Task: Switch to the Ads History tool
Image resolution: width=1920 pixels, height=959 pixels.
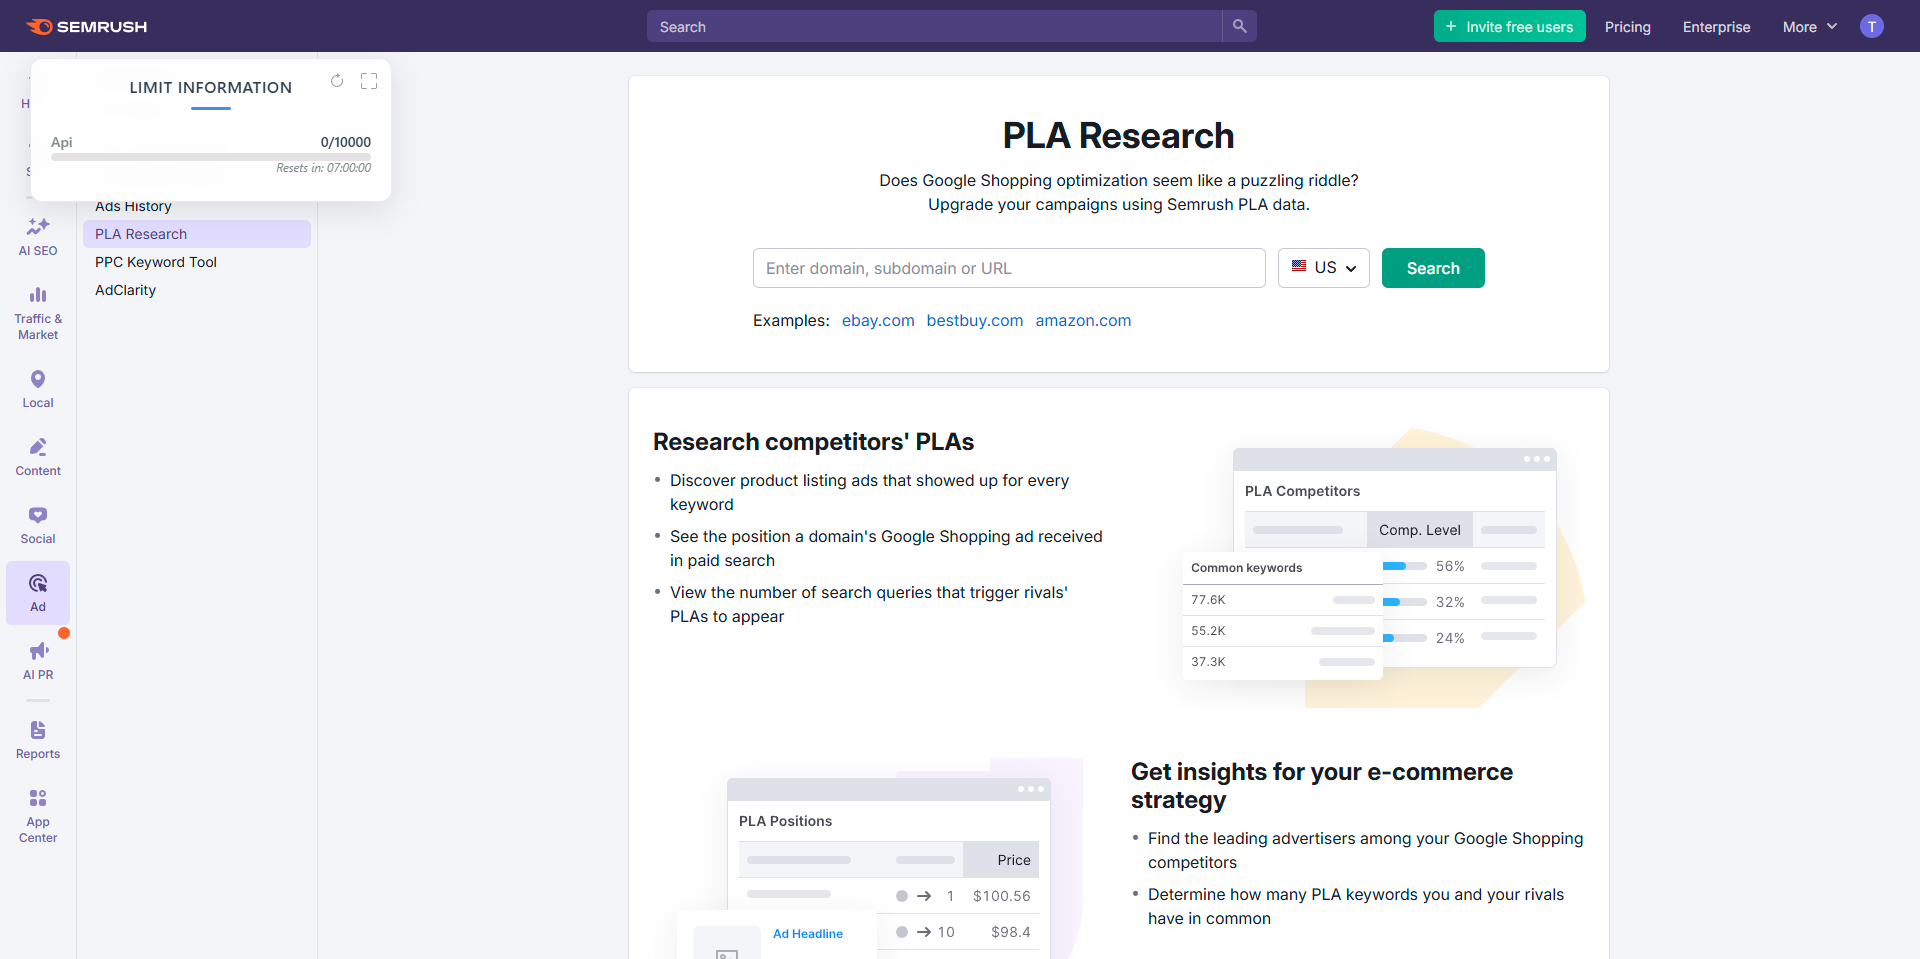Action: tap(133, 206)
